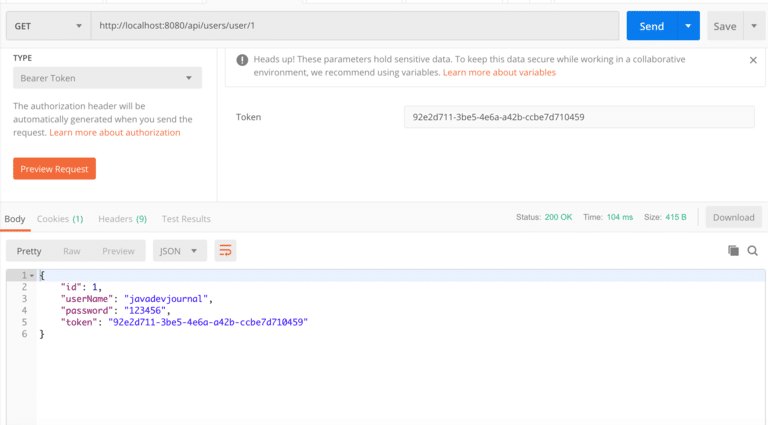Image resolution: width=768 pixels, height=425 pixels.
Task: Select the Preview view mode
Action: coord(118,251)
